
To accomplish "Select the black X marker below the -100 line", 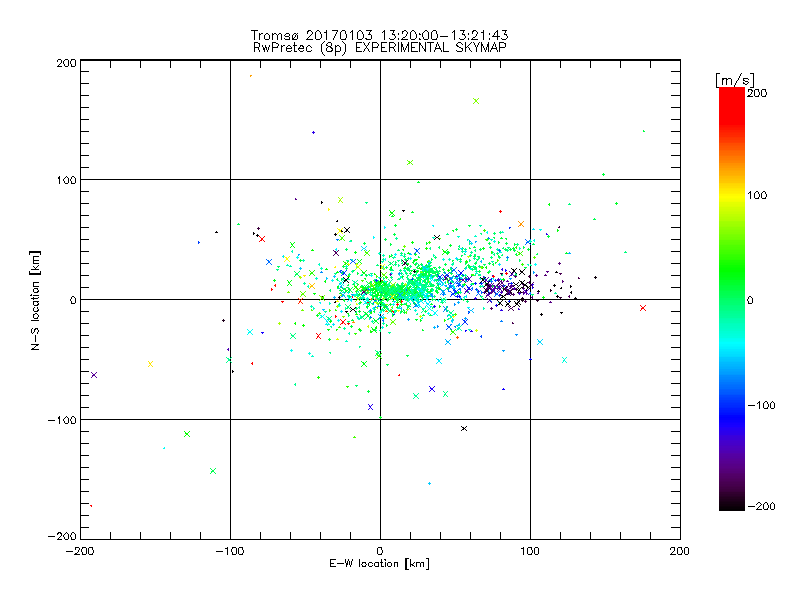I will pyautogui.click(x=464, y=429).
